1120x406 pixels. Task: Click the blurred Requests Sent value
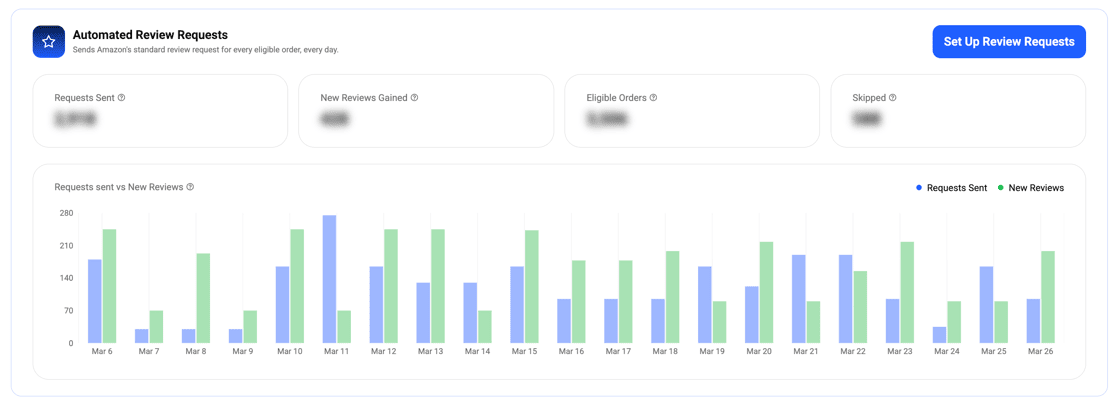pos(75,119)
